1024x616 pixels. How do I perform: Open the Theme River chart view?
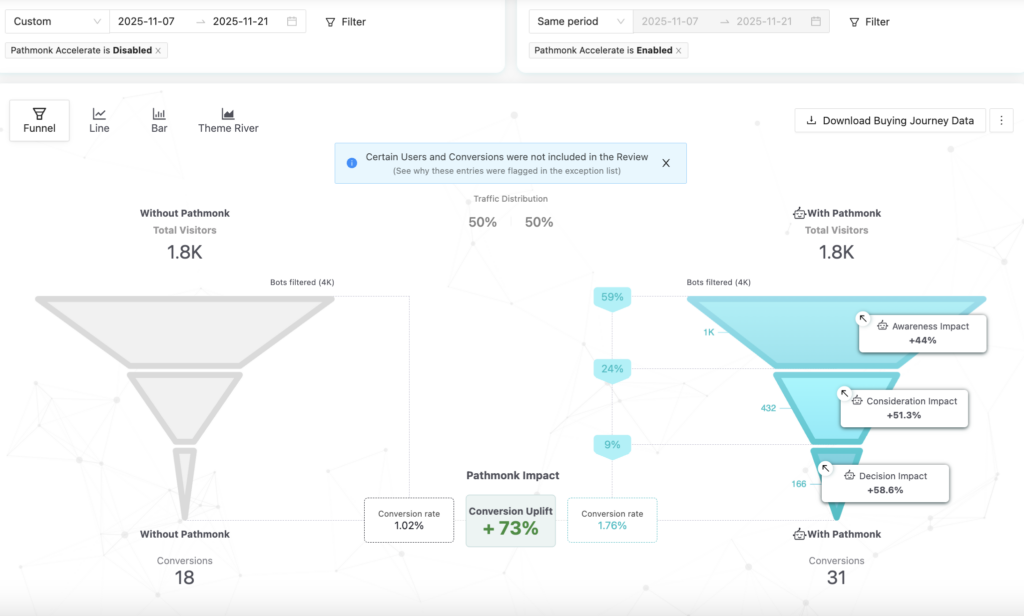228,120
